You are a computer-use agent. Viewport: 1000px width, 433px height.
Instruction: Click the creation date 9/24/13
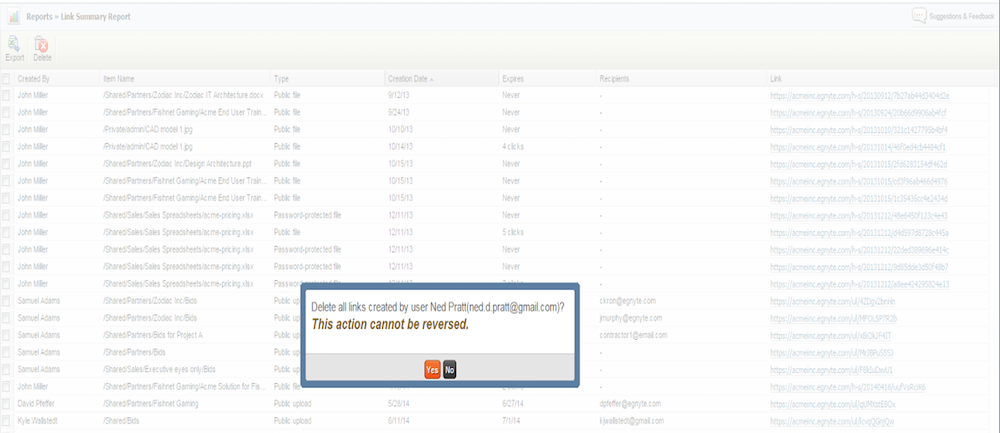pyautogui.click(x=399, y=113)
